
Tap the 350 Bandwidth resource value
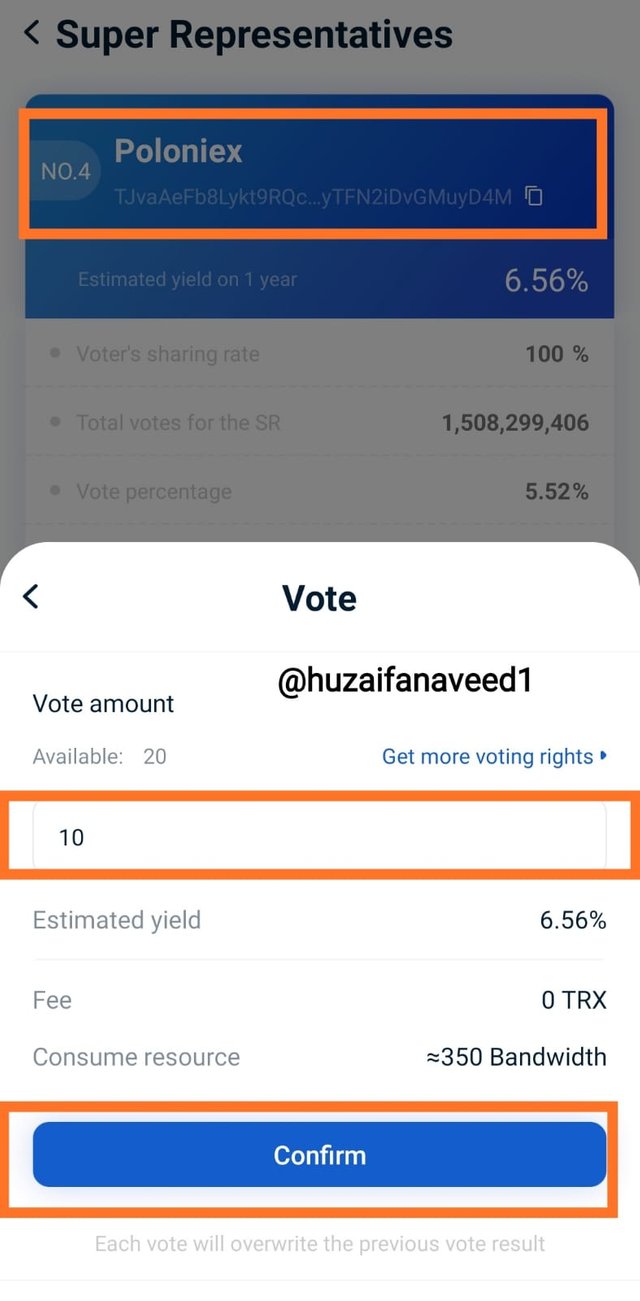click(x=517, y=1057)
